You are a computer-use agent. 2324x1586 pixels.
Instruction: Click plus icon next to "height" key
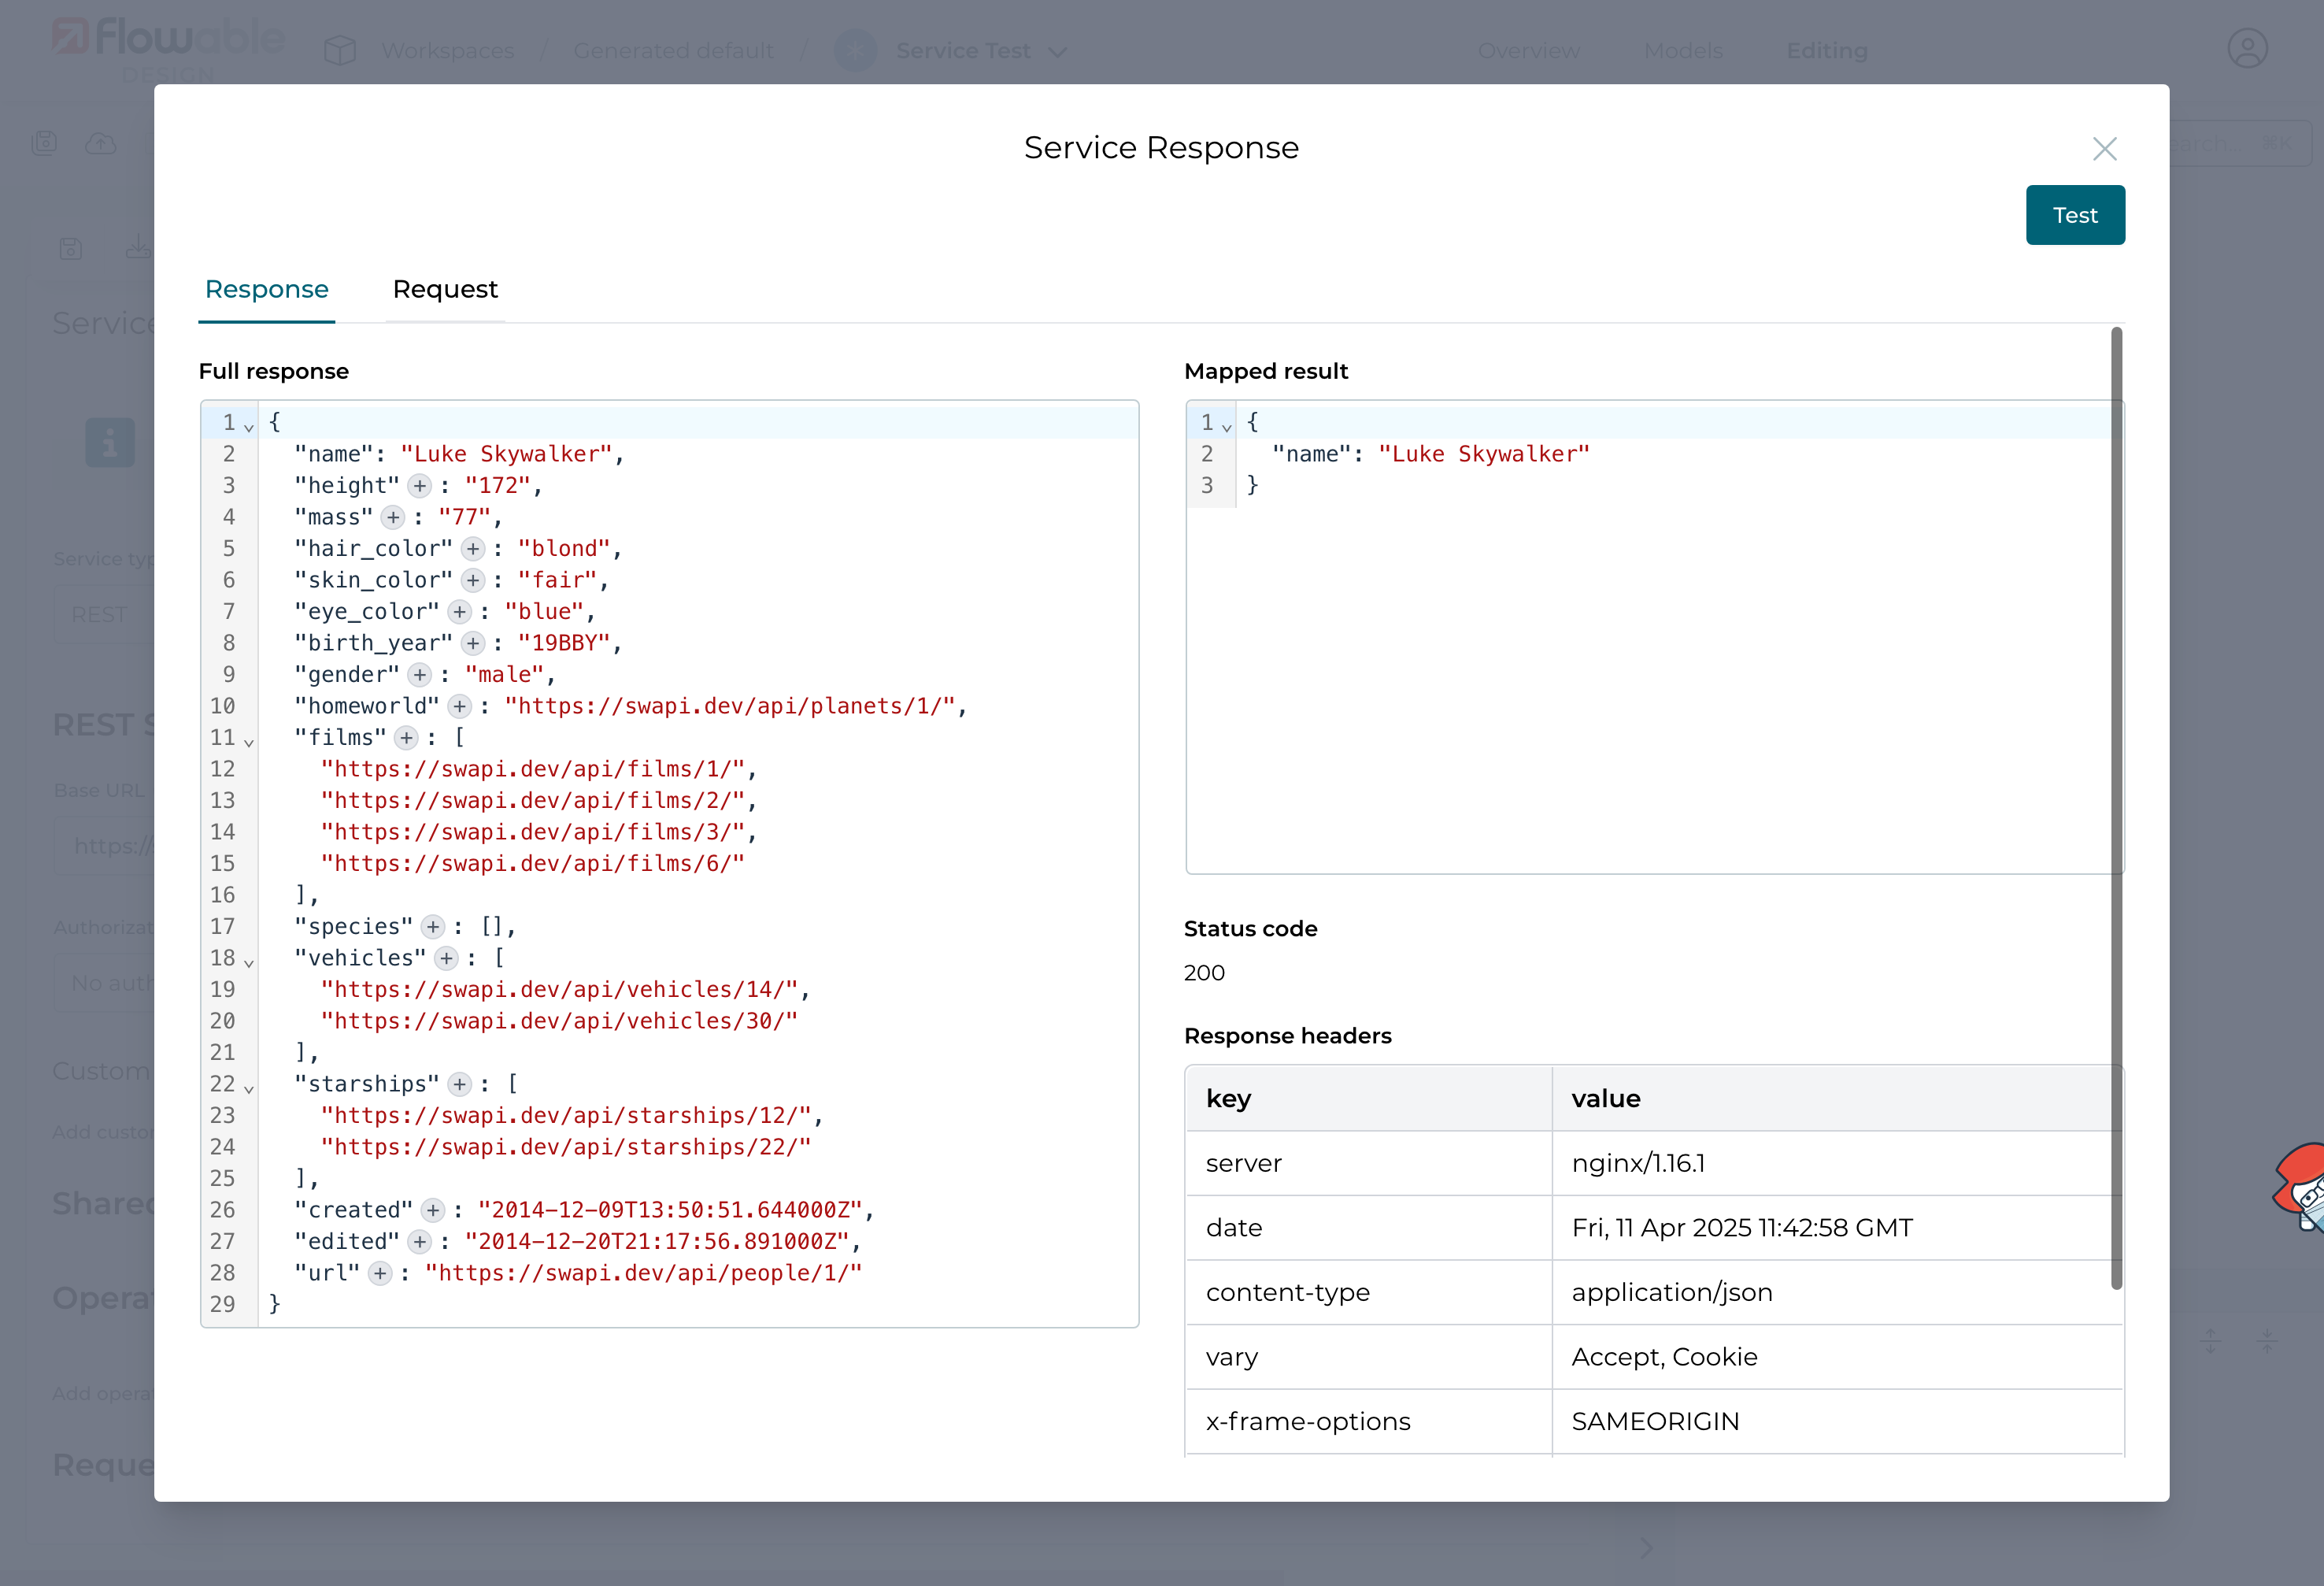pos(420,486)
